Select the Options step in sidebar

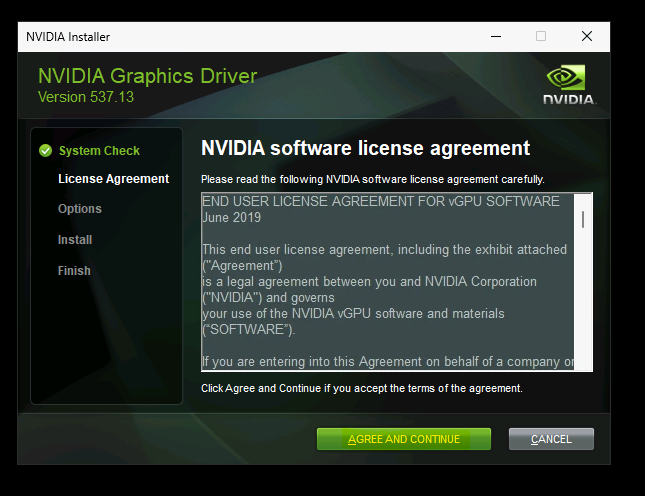[x=80, y=209]
